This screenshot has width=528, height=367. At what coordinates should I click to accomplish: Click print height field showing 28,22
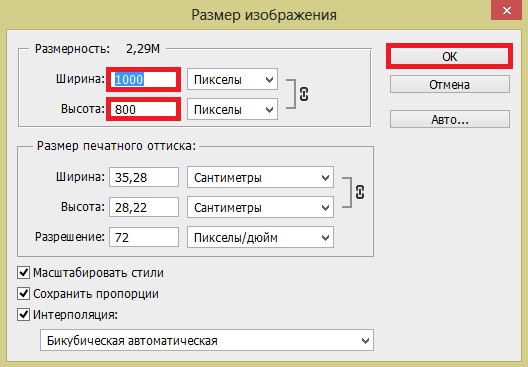point(144,207)
